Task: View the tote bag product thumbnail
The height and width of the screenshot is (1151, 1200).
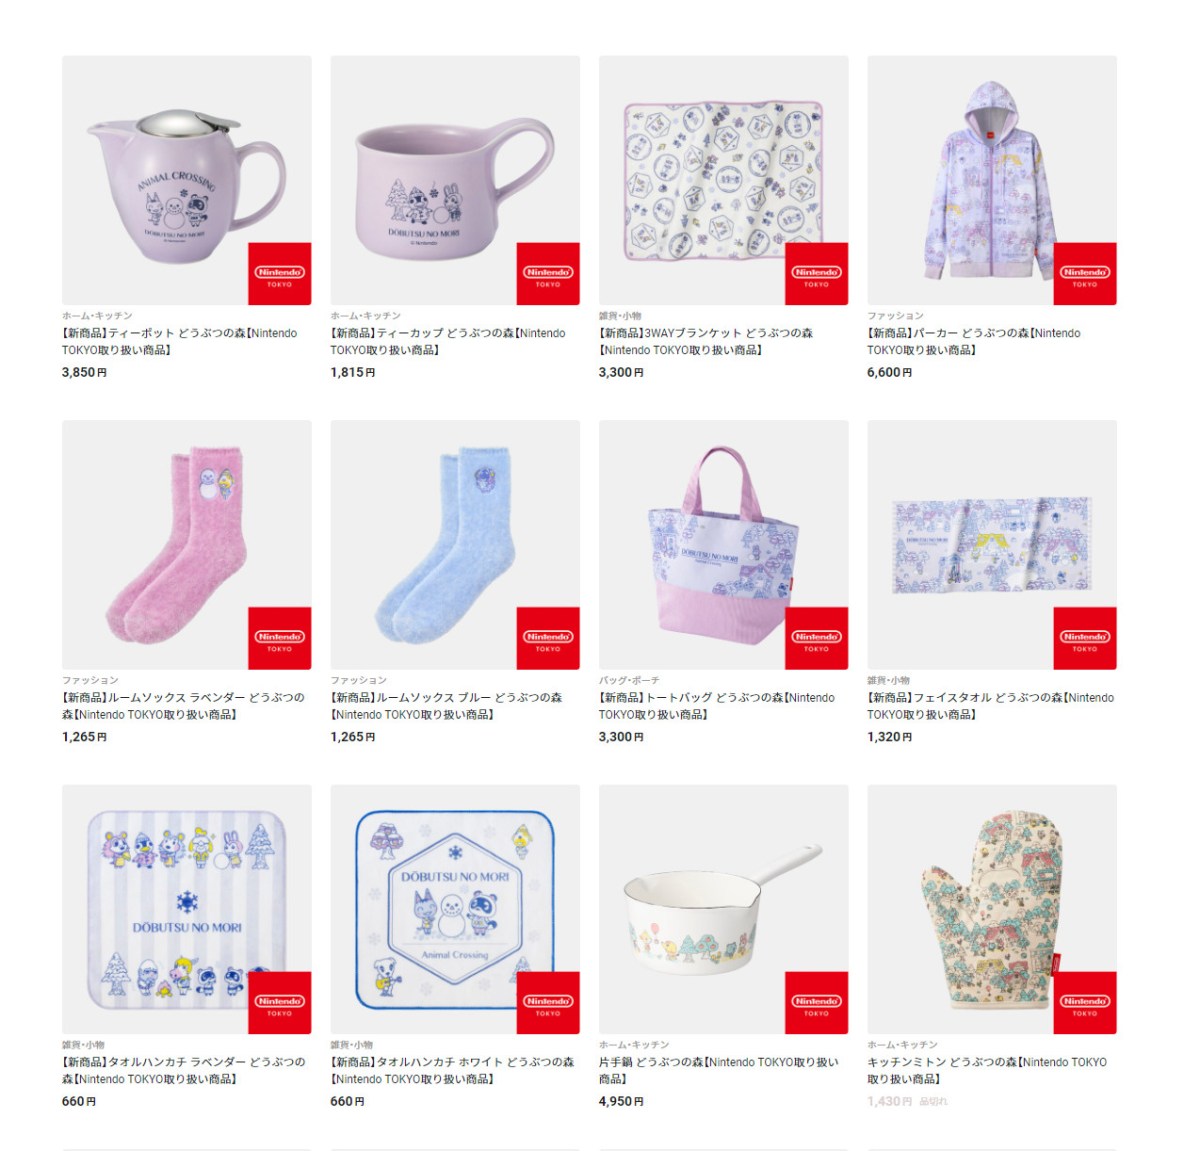Action: [723, 545]
